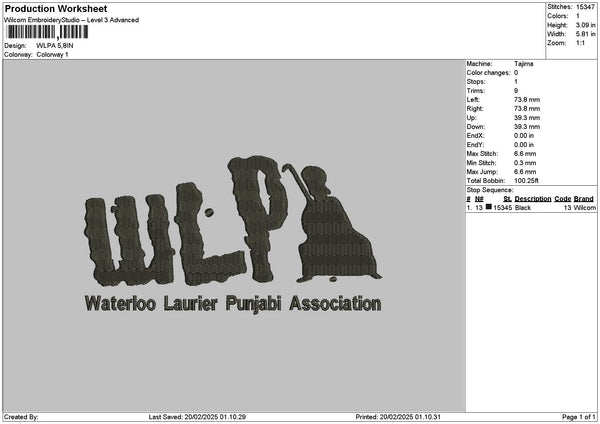Click the 'Printed: 20/02/2025 01.10.31' footer

pos(398,417)
